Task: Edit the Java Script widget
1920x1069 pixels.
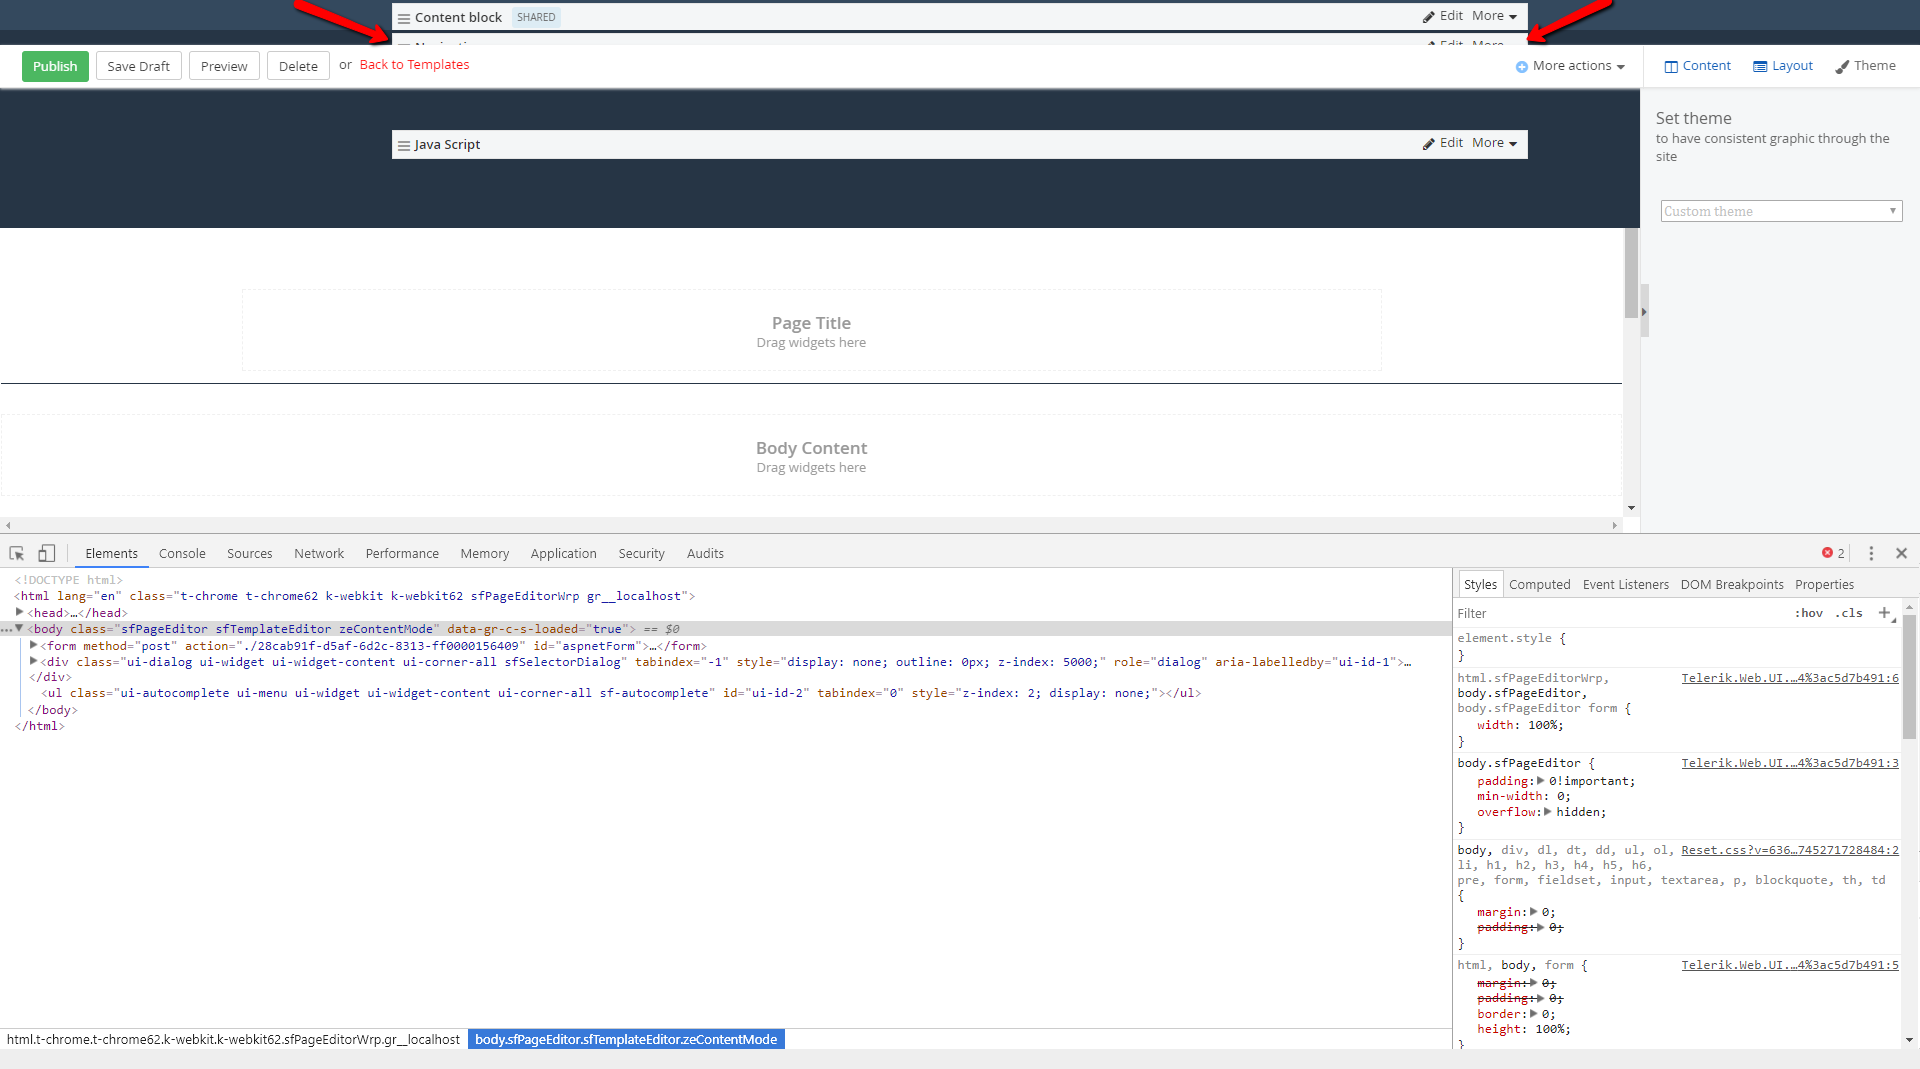Action: coord(1443,143)
